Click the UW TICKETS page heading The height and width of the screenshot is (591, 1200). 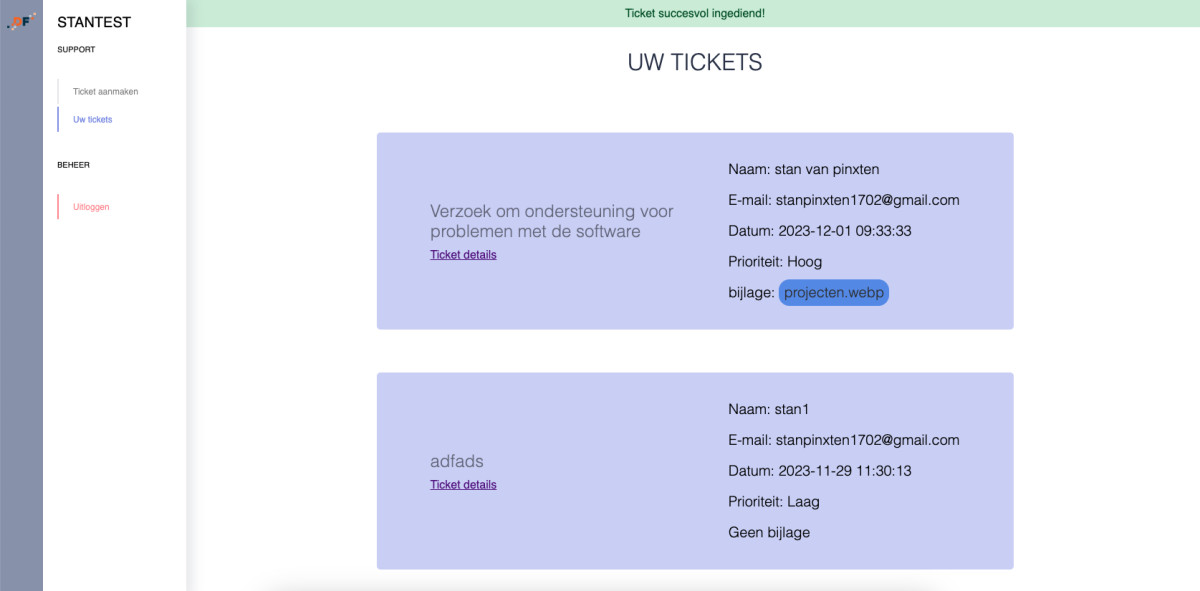[x=695, y=62]
